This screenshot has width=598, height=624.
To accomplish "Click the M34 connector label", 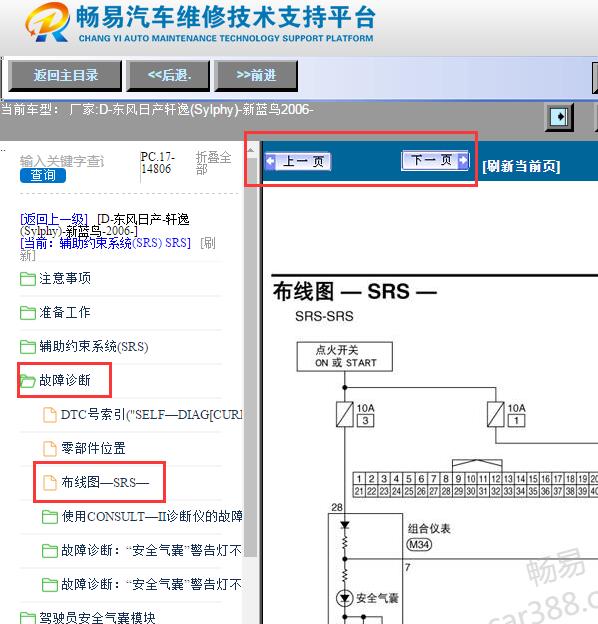I will click(x=419, y=544).
